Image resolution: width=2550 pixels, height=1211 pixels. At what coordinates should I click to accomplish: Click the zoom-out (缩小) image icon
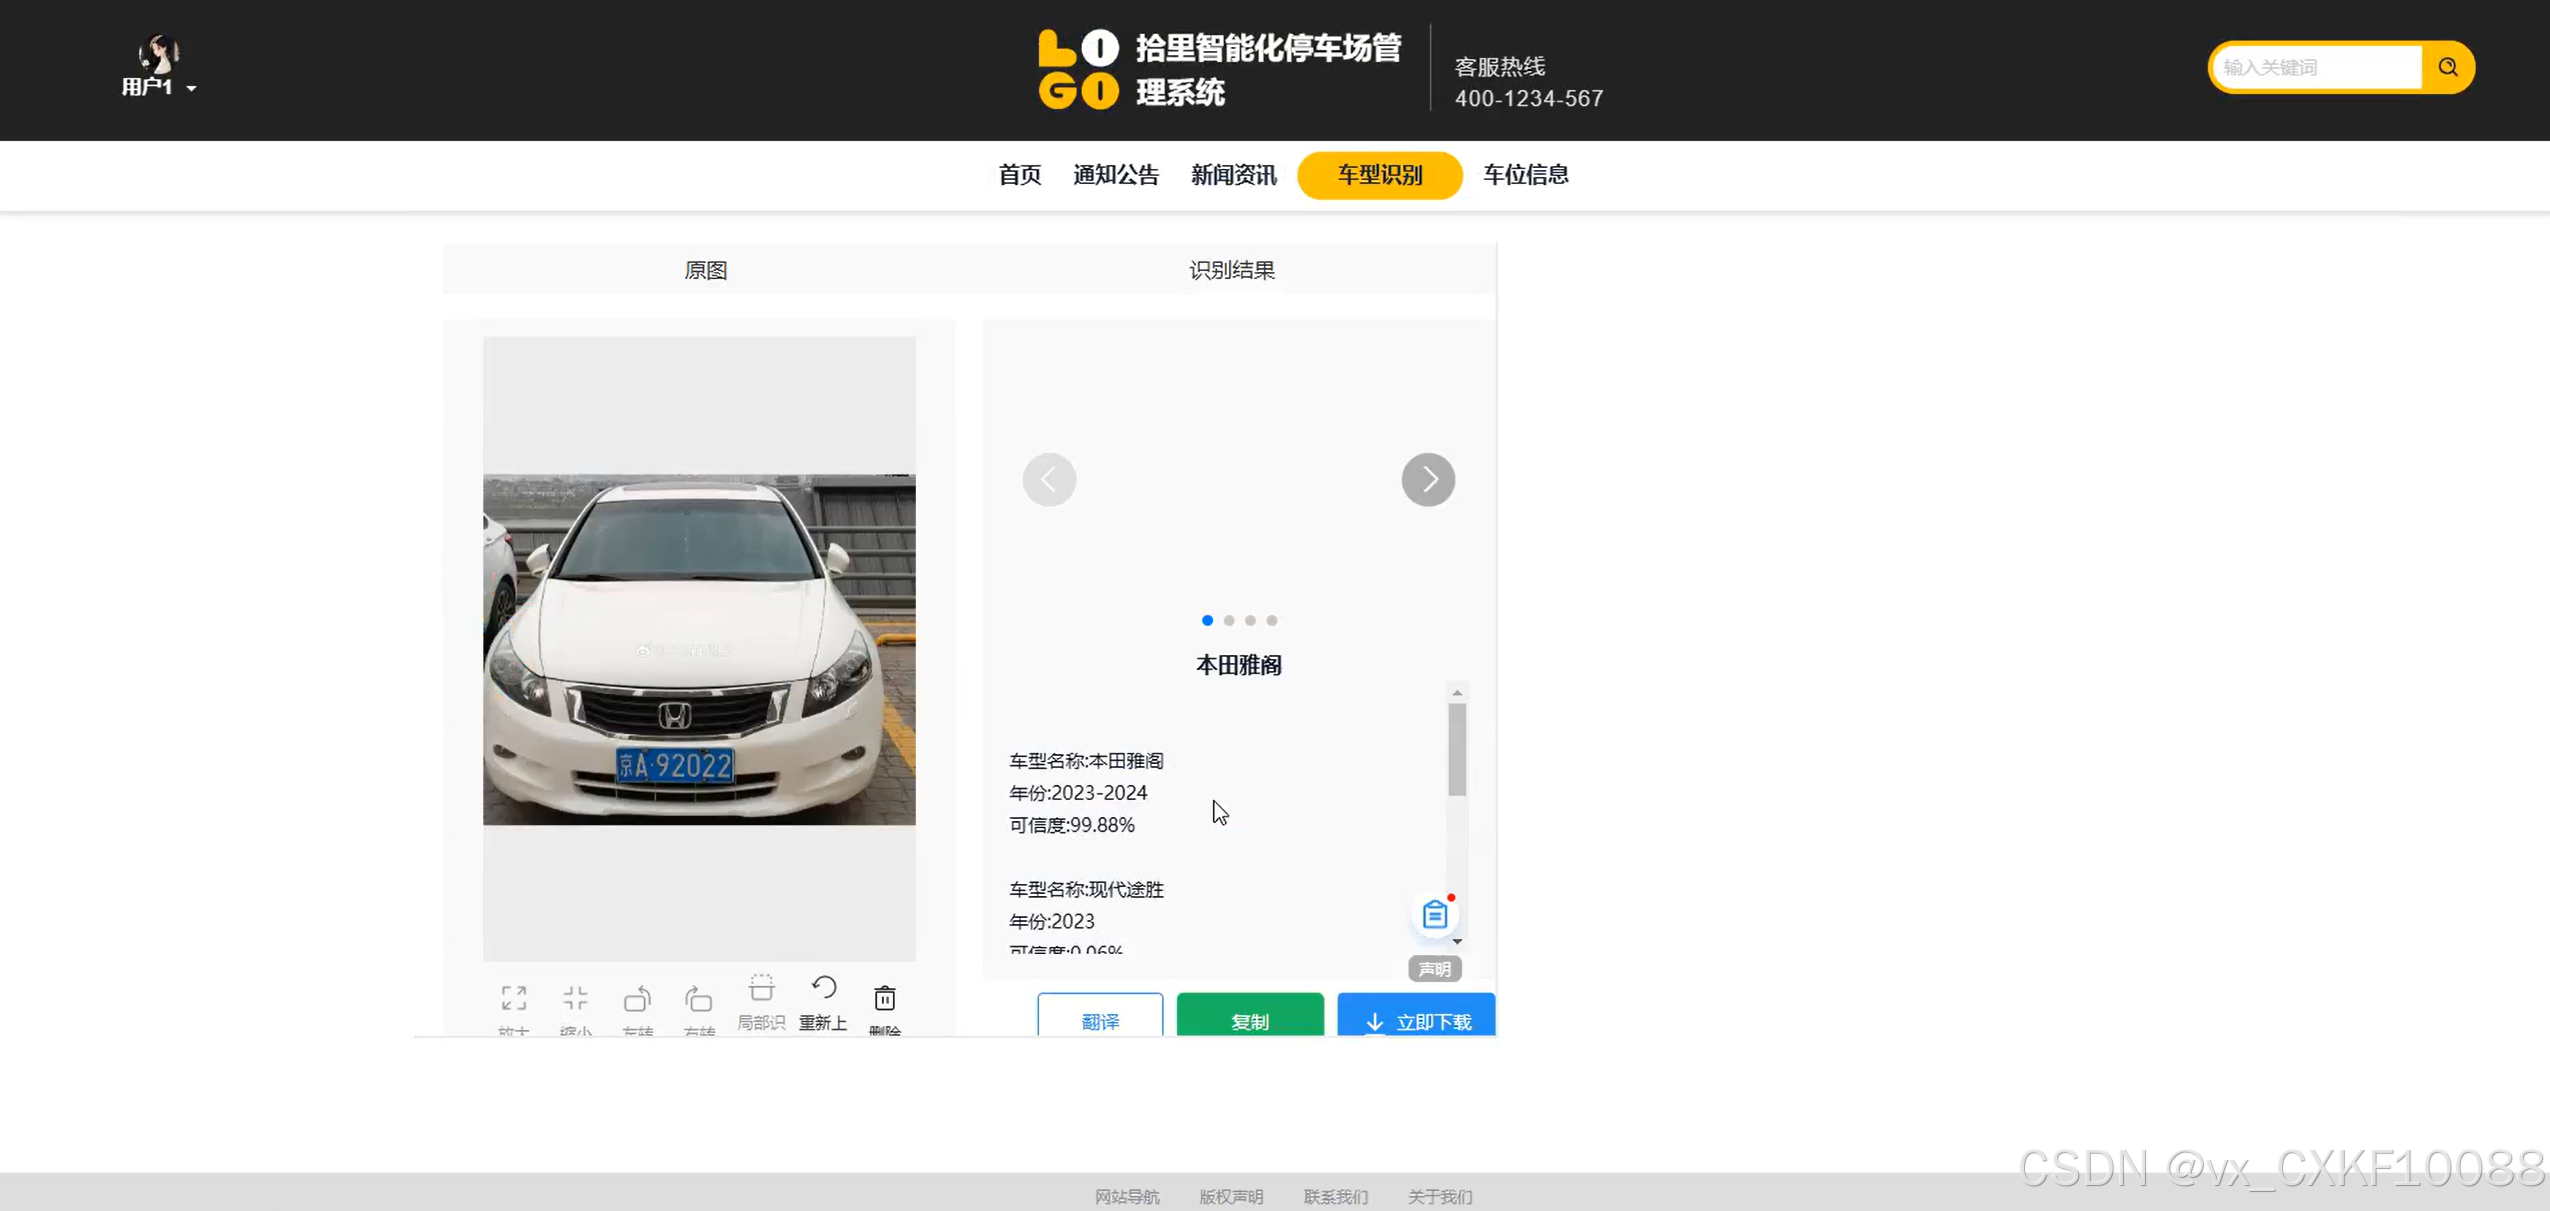tap(575, 998)
